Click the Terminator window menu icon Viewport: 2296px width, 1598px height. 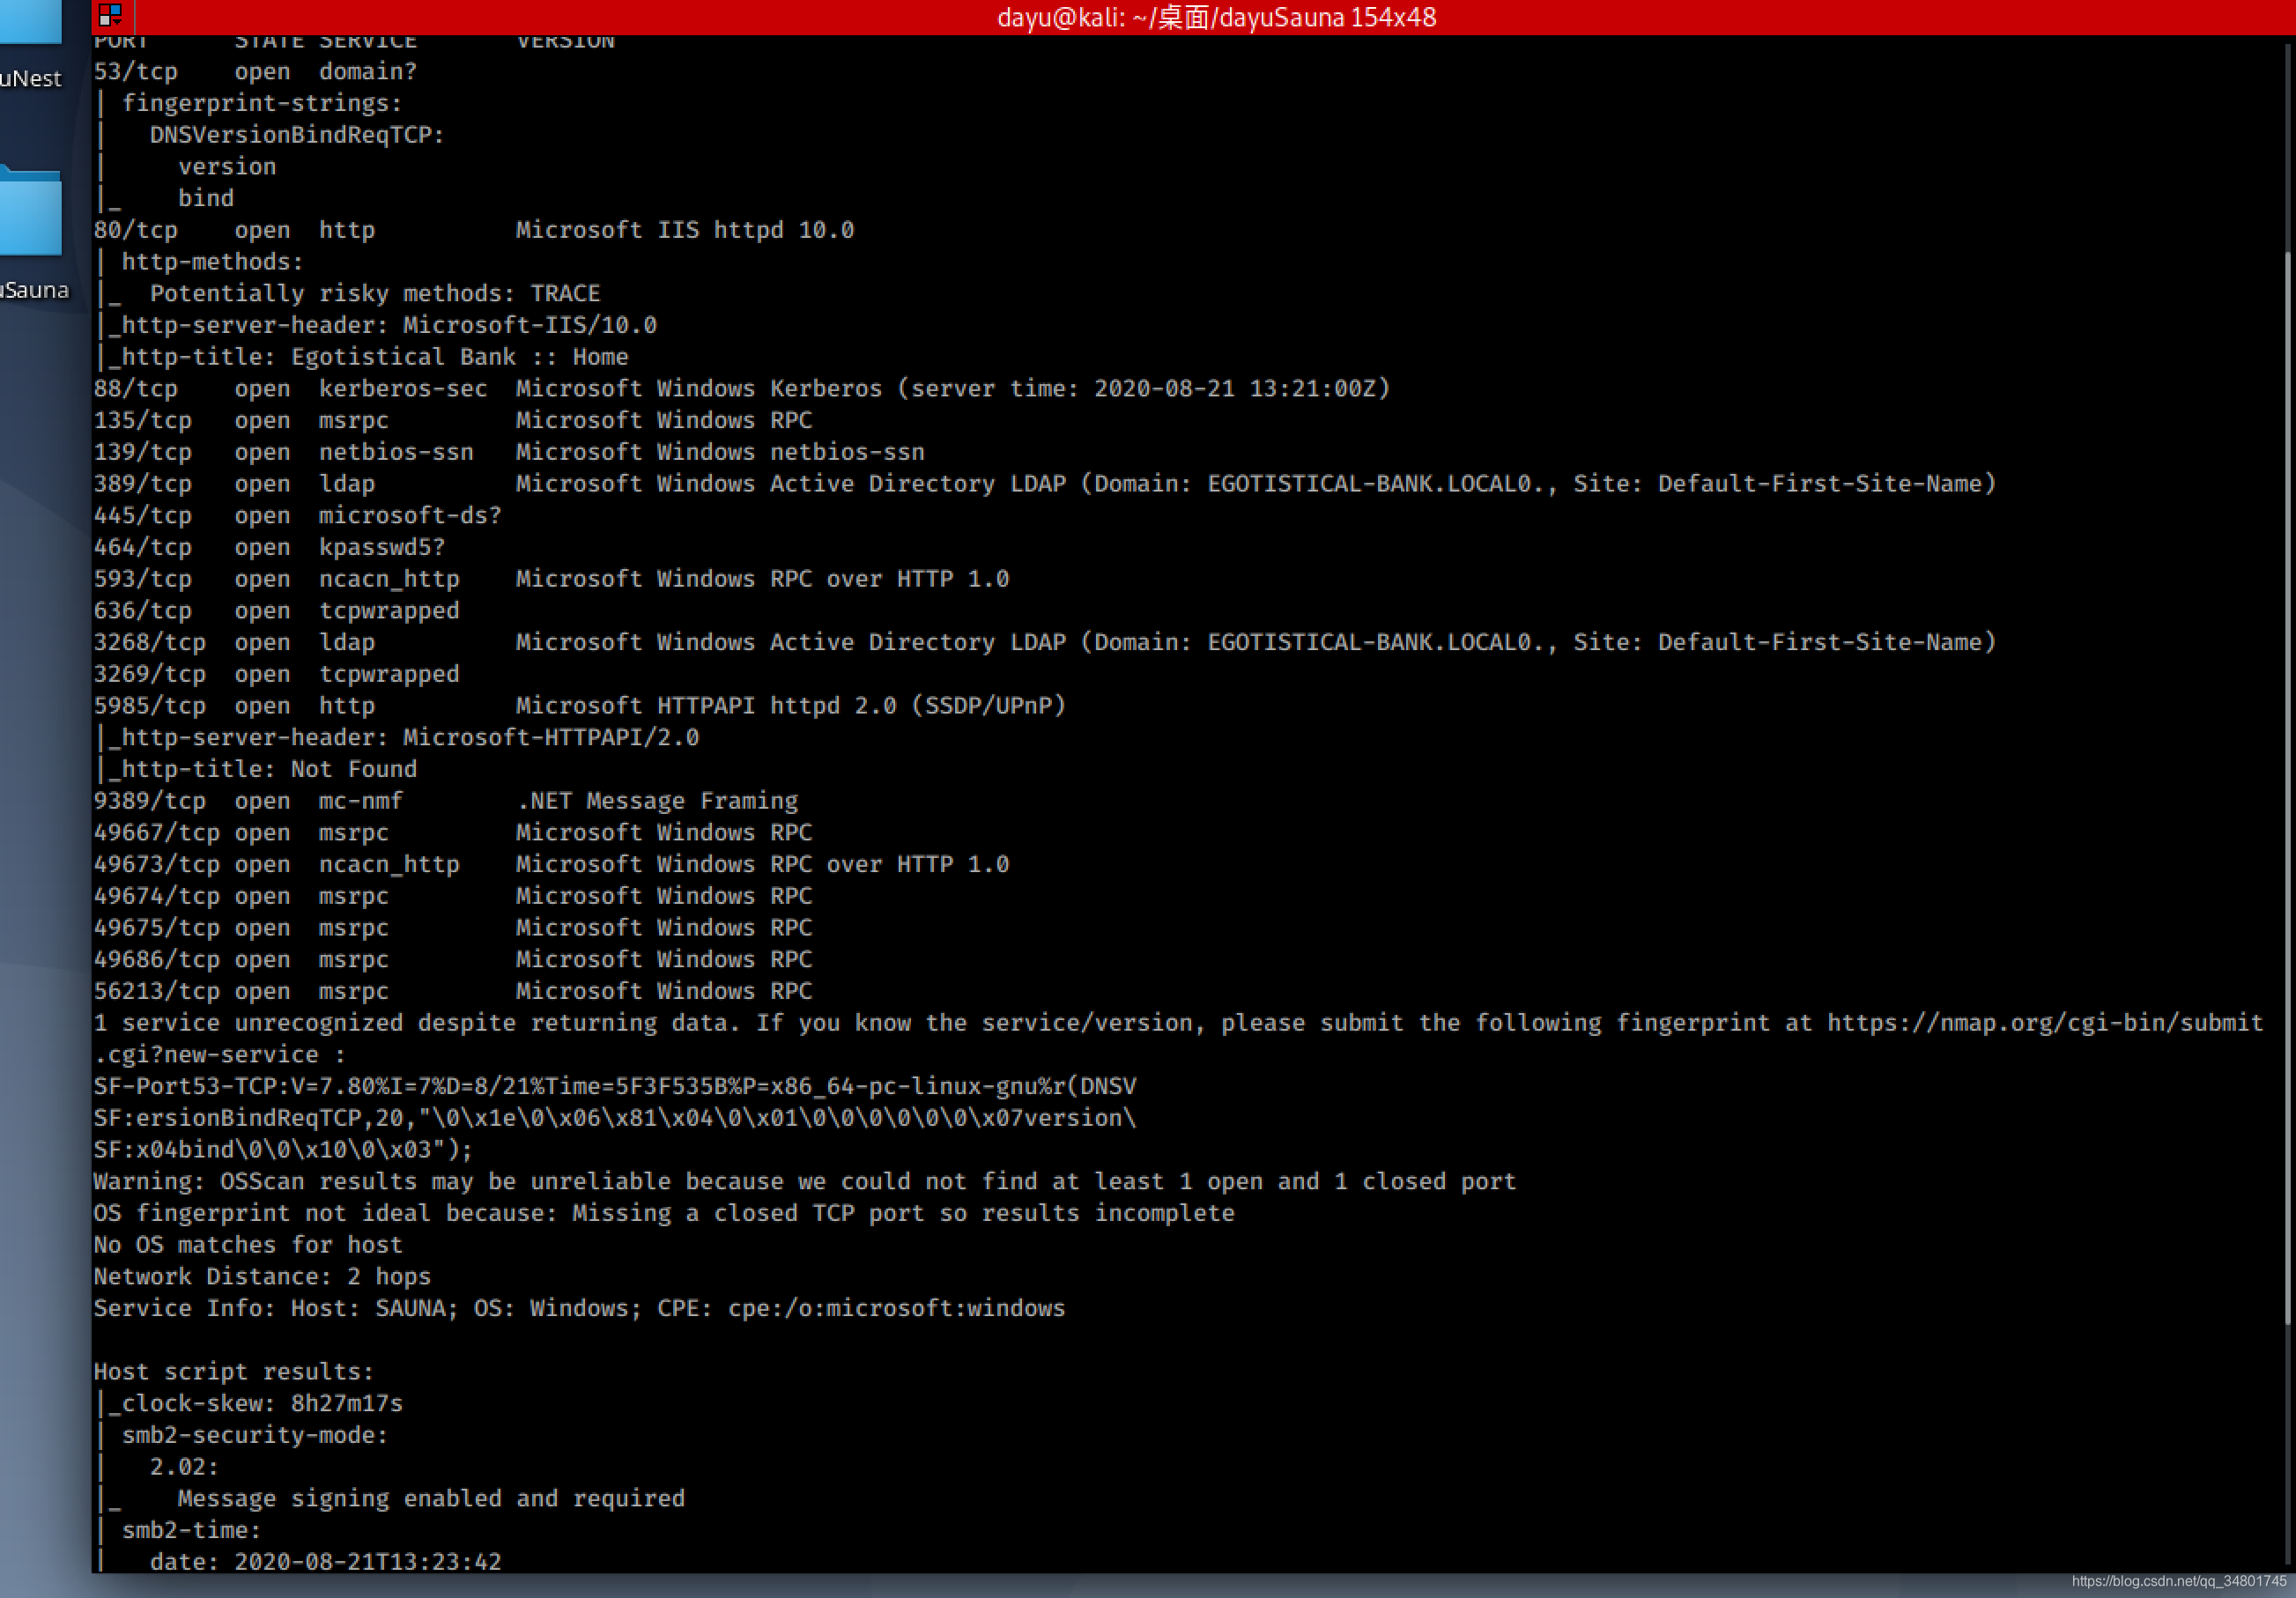tap(110, 16)
